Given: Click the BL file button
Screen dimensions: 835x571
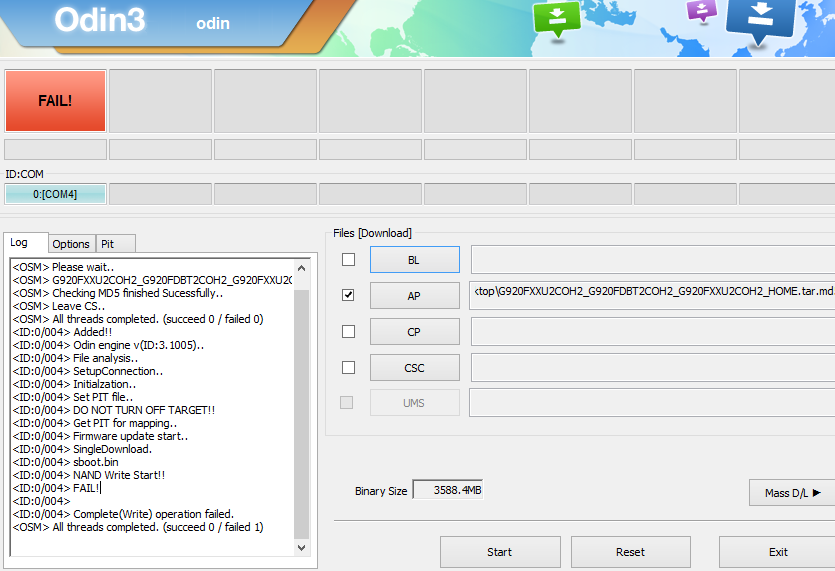Looking at the screenshot, I should coord(414,259).
